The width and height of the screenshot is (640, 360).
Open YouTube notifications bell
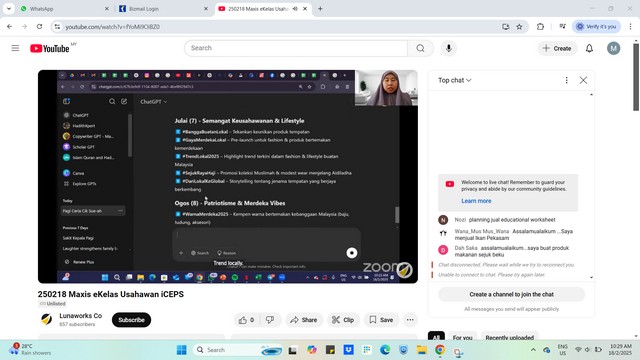coord(589,48)
